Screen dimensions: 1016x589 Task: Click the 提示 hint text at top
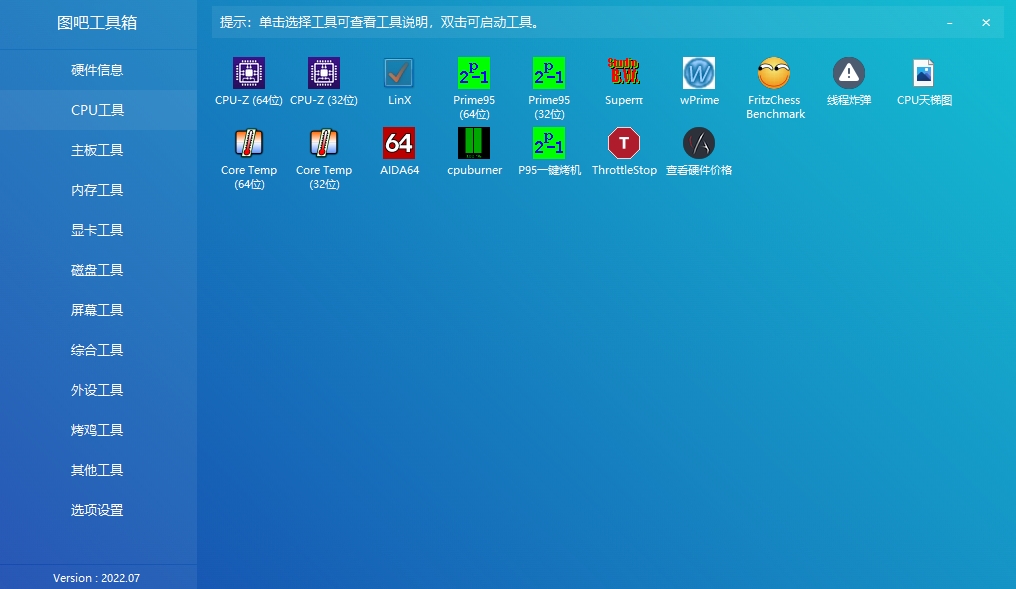tap(380, 23)
